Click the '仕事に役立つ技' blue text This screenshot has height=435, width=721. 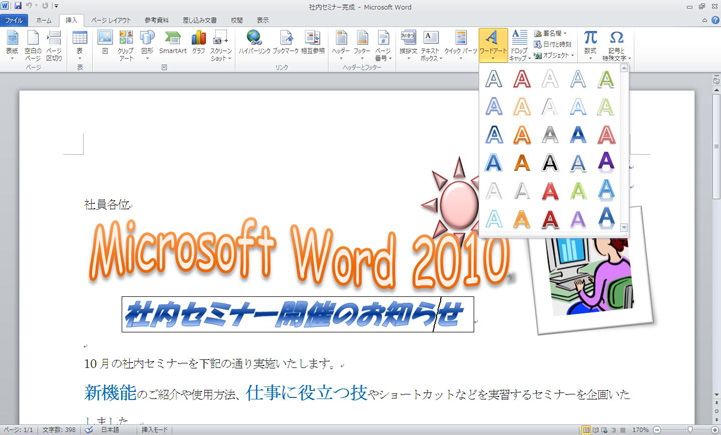click(x=306, y=393)
